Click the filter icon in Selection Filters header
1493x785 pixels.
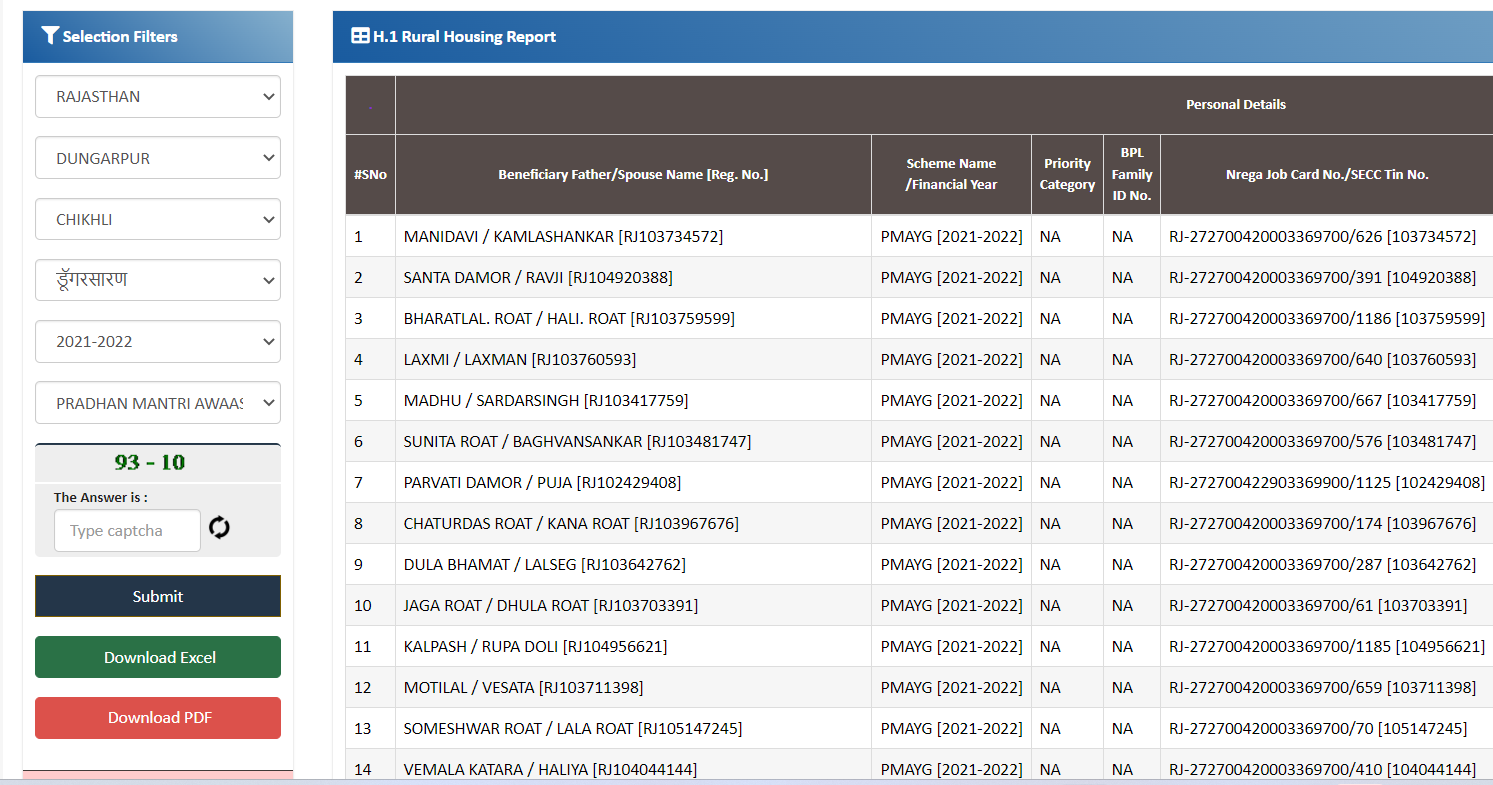pyautogui.click(x=50, y=35)
